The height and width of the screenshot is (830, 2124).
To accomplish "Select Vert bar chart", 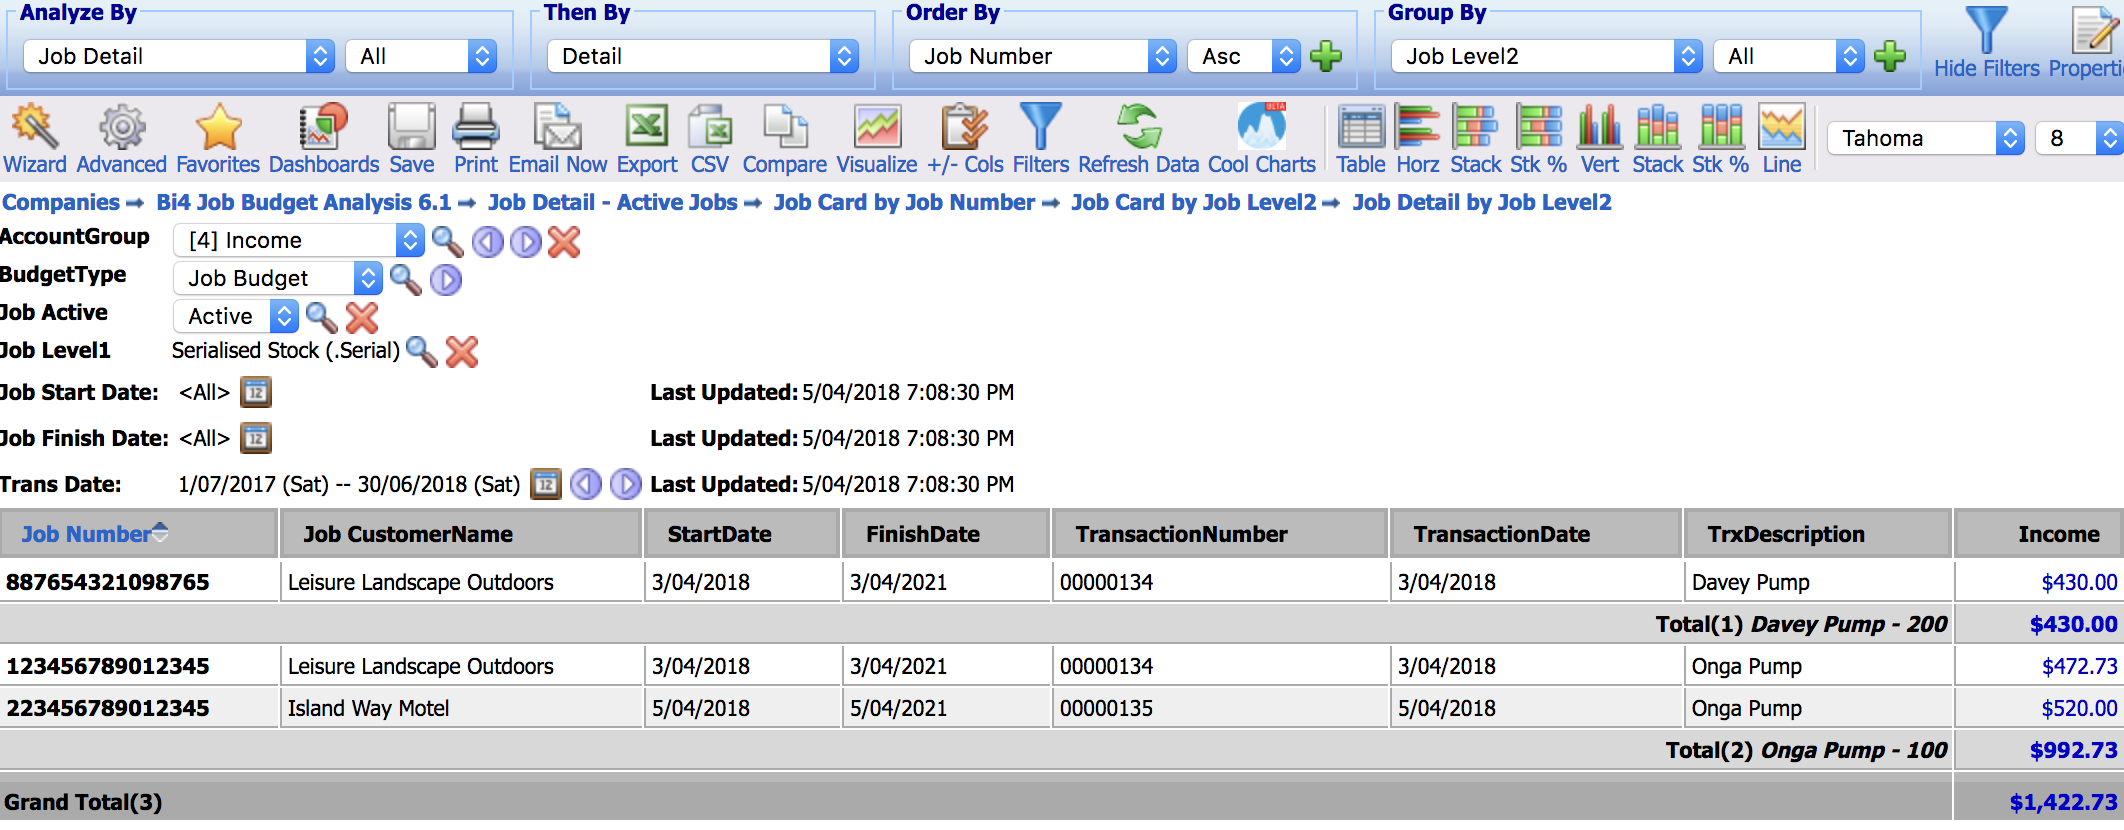I will (1600, 140).
